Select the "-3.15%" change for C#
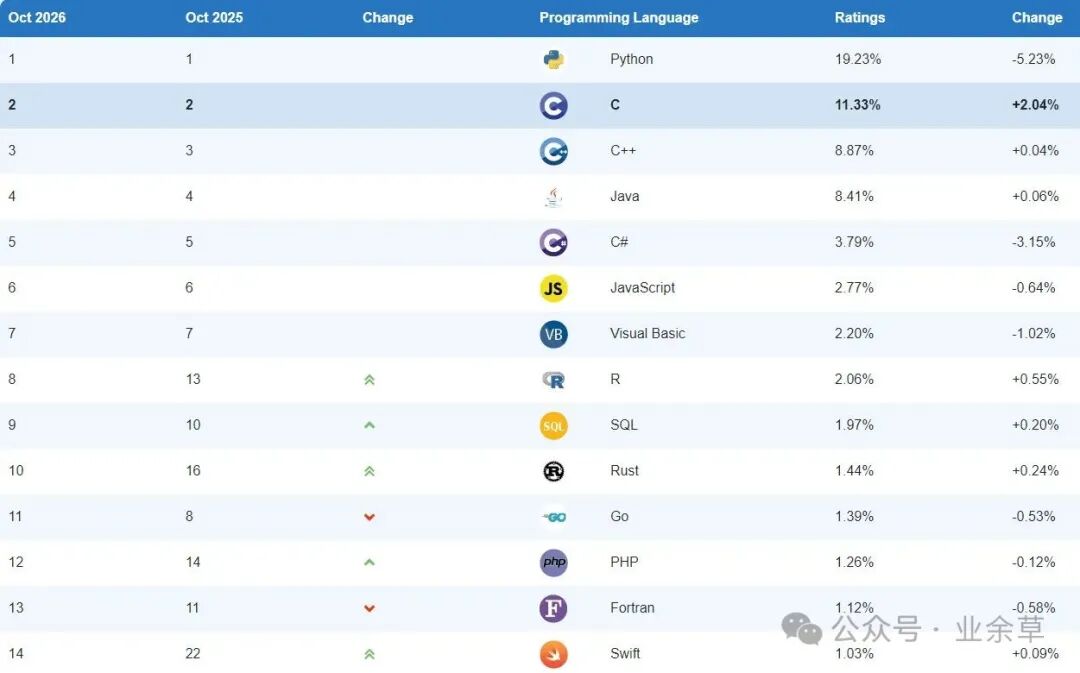 (x=1034, y=242)
